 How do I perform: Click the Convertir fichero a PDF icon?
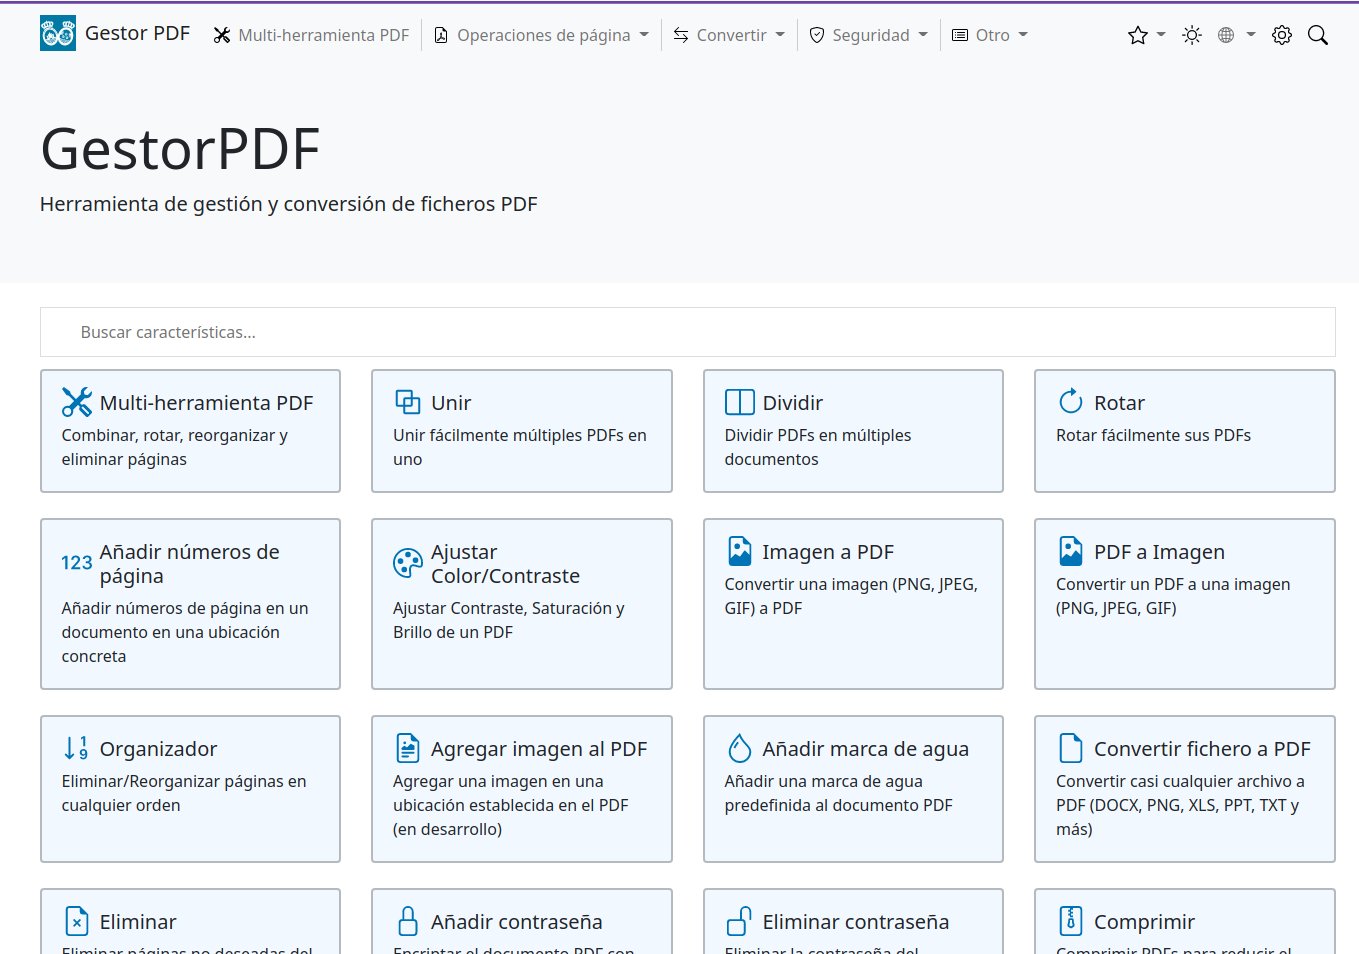pyautogui.click(x=1071, y=748)
